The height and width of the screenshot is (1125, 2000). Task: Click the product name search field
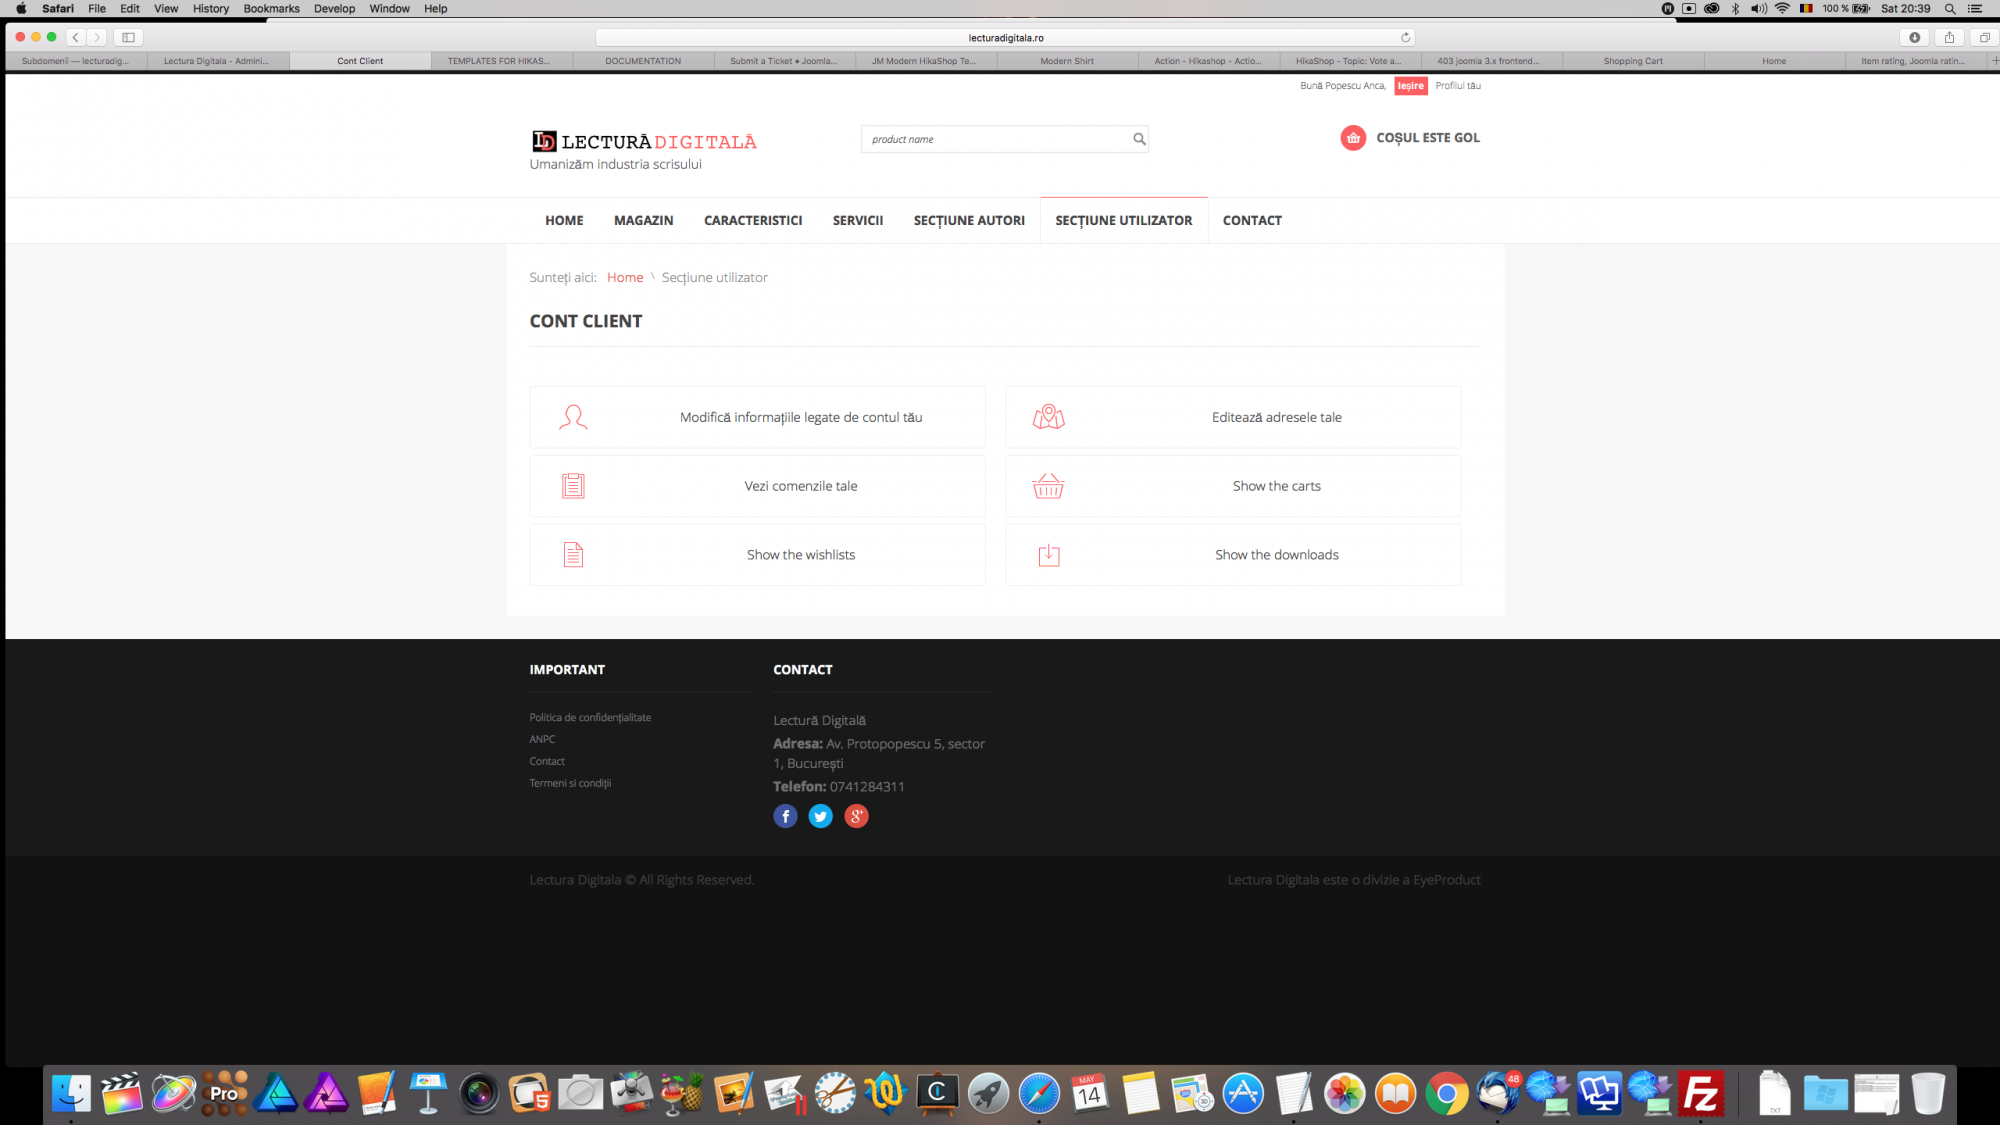pyautogui.click(x=995, y=139)
